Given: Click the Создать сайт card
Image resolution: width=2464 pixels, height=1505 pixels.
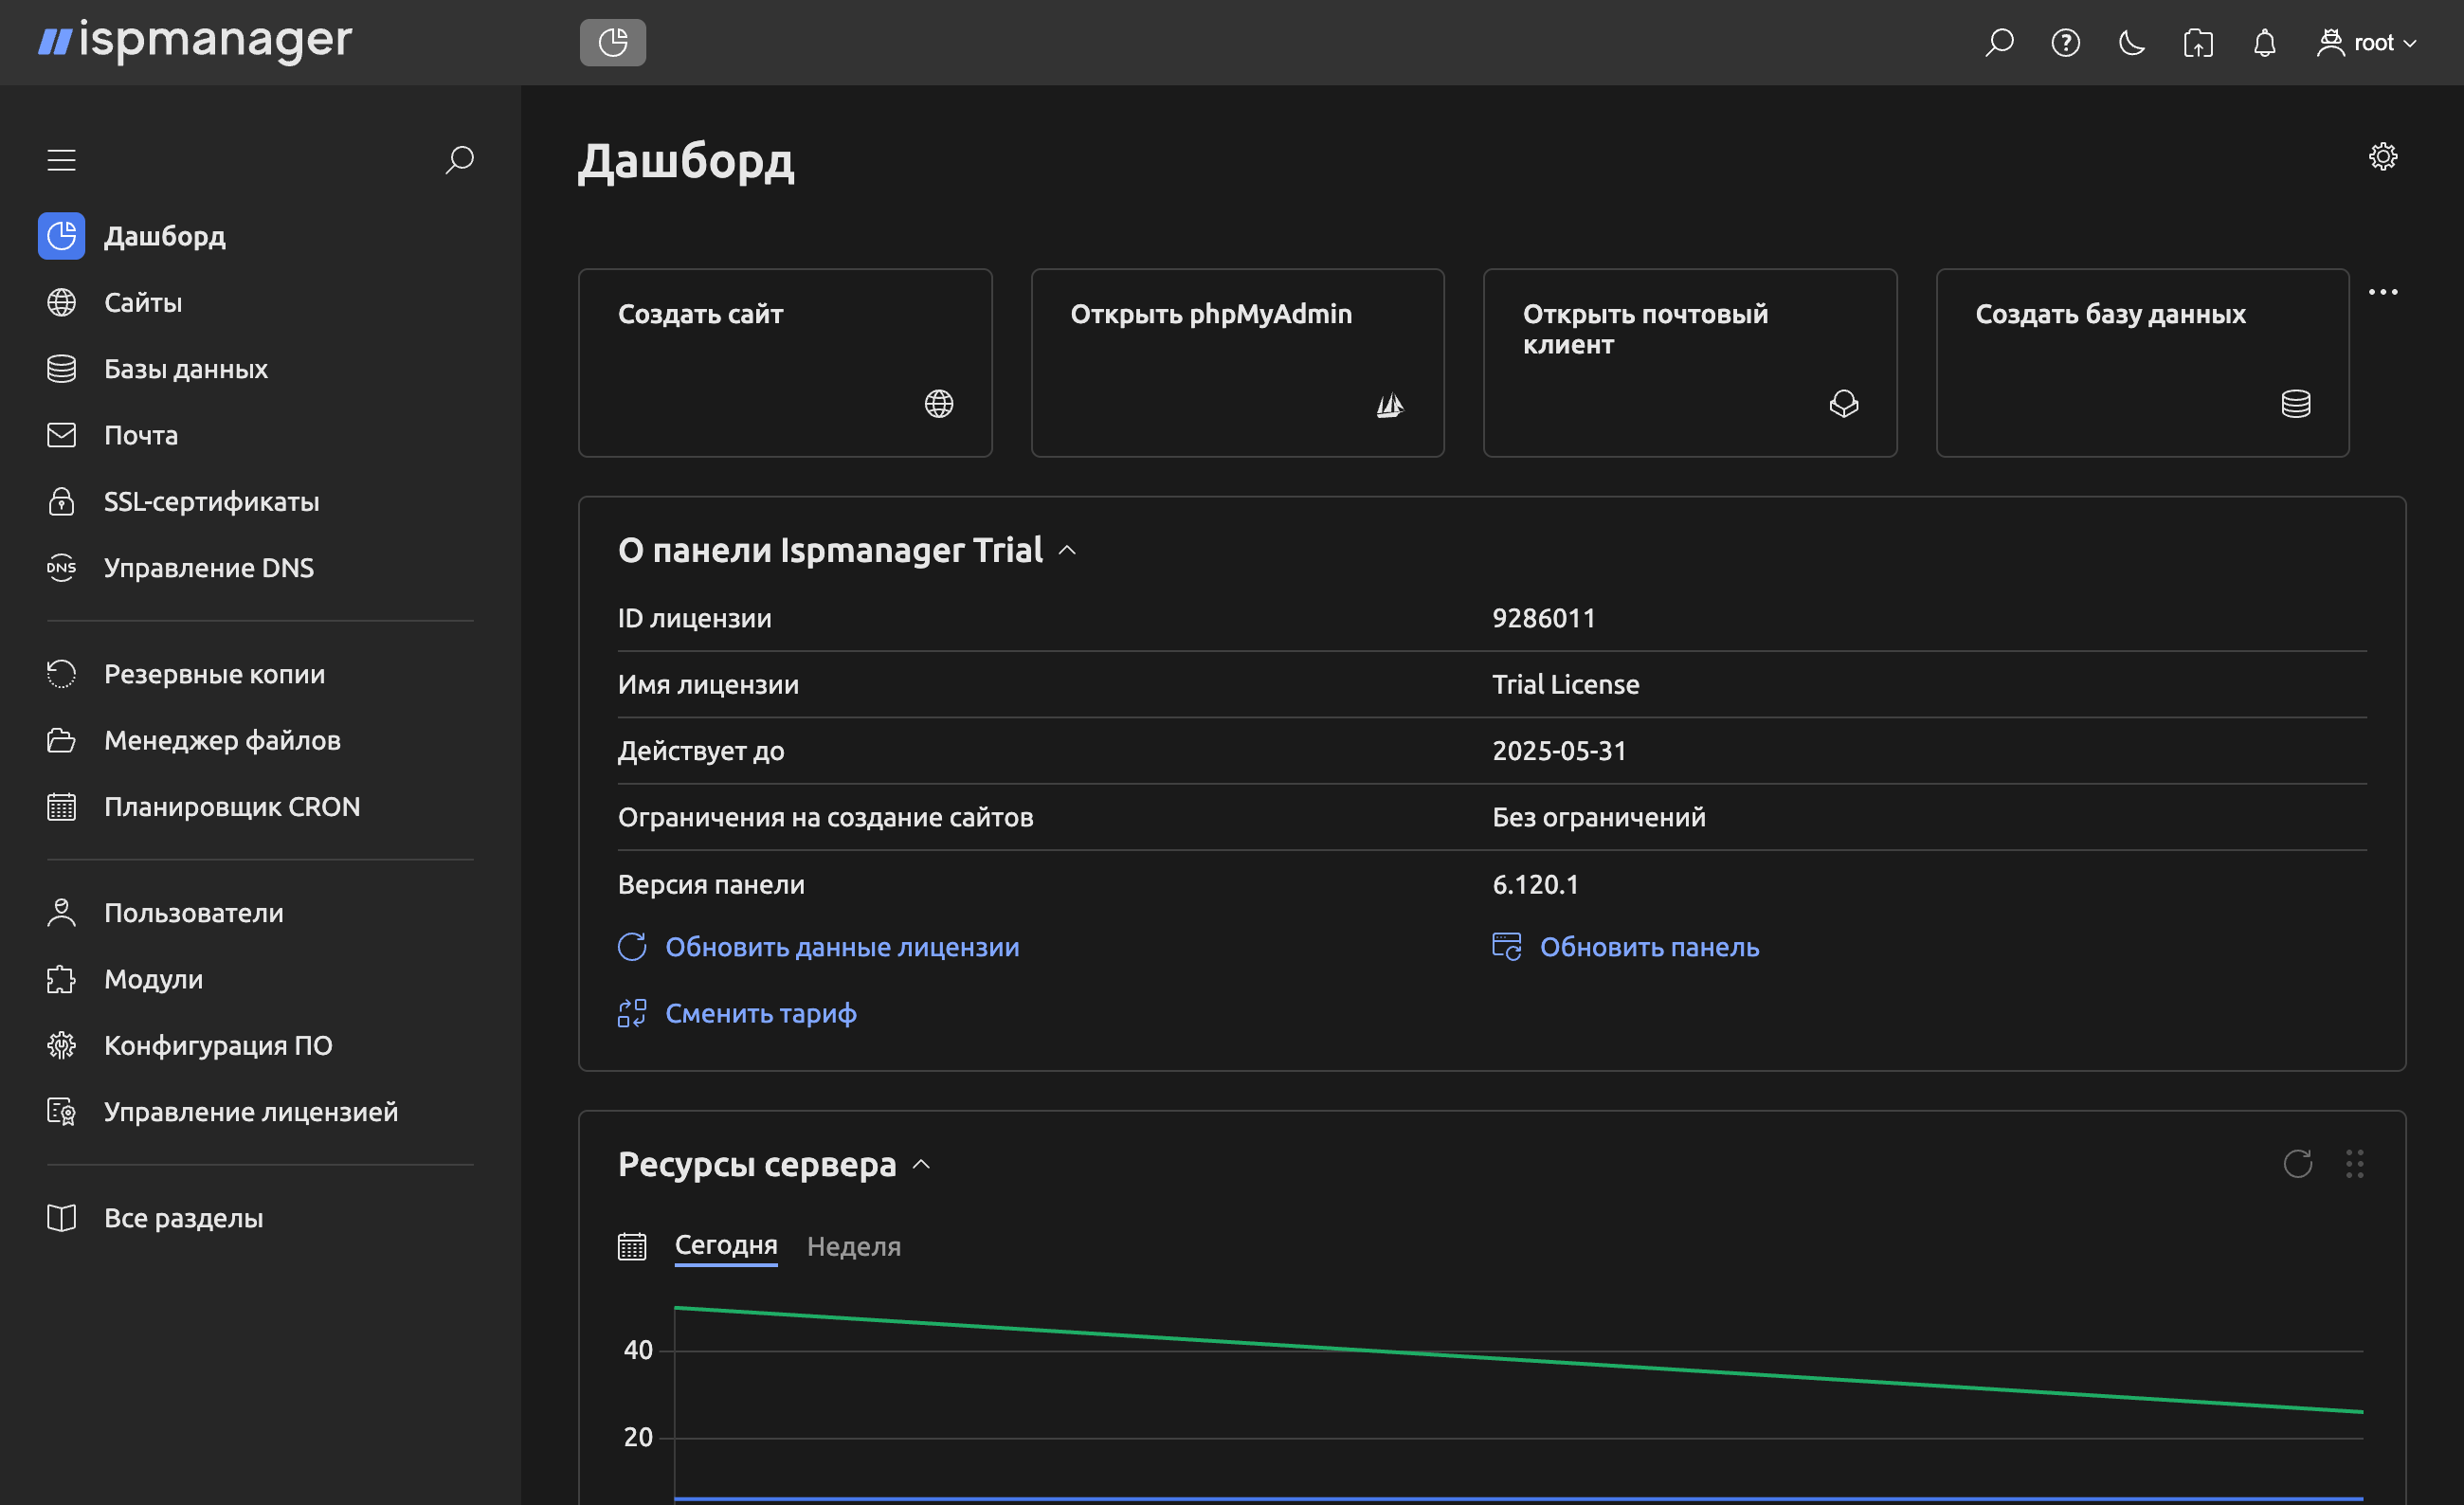Looking at the screenshot, I should point(785,363).
